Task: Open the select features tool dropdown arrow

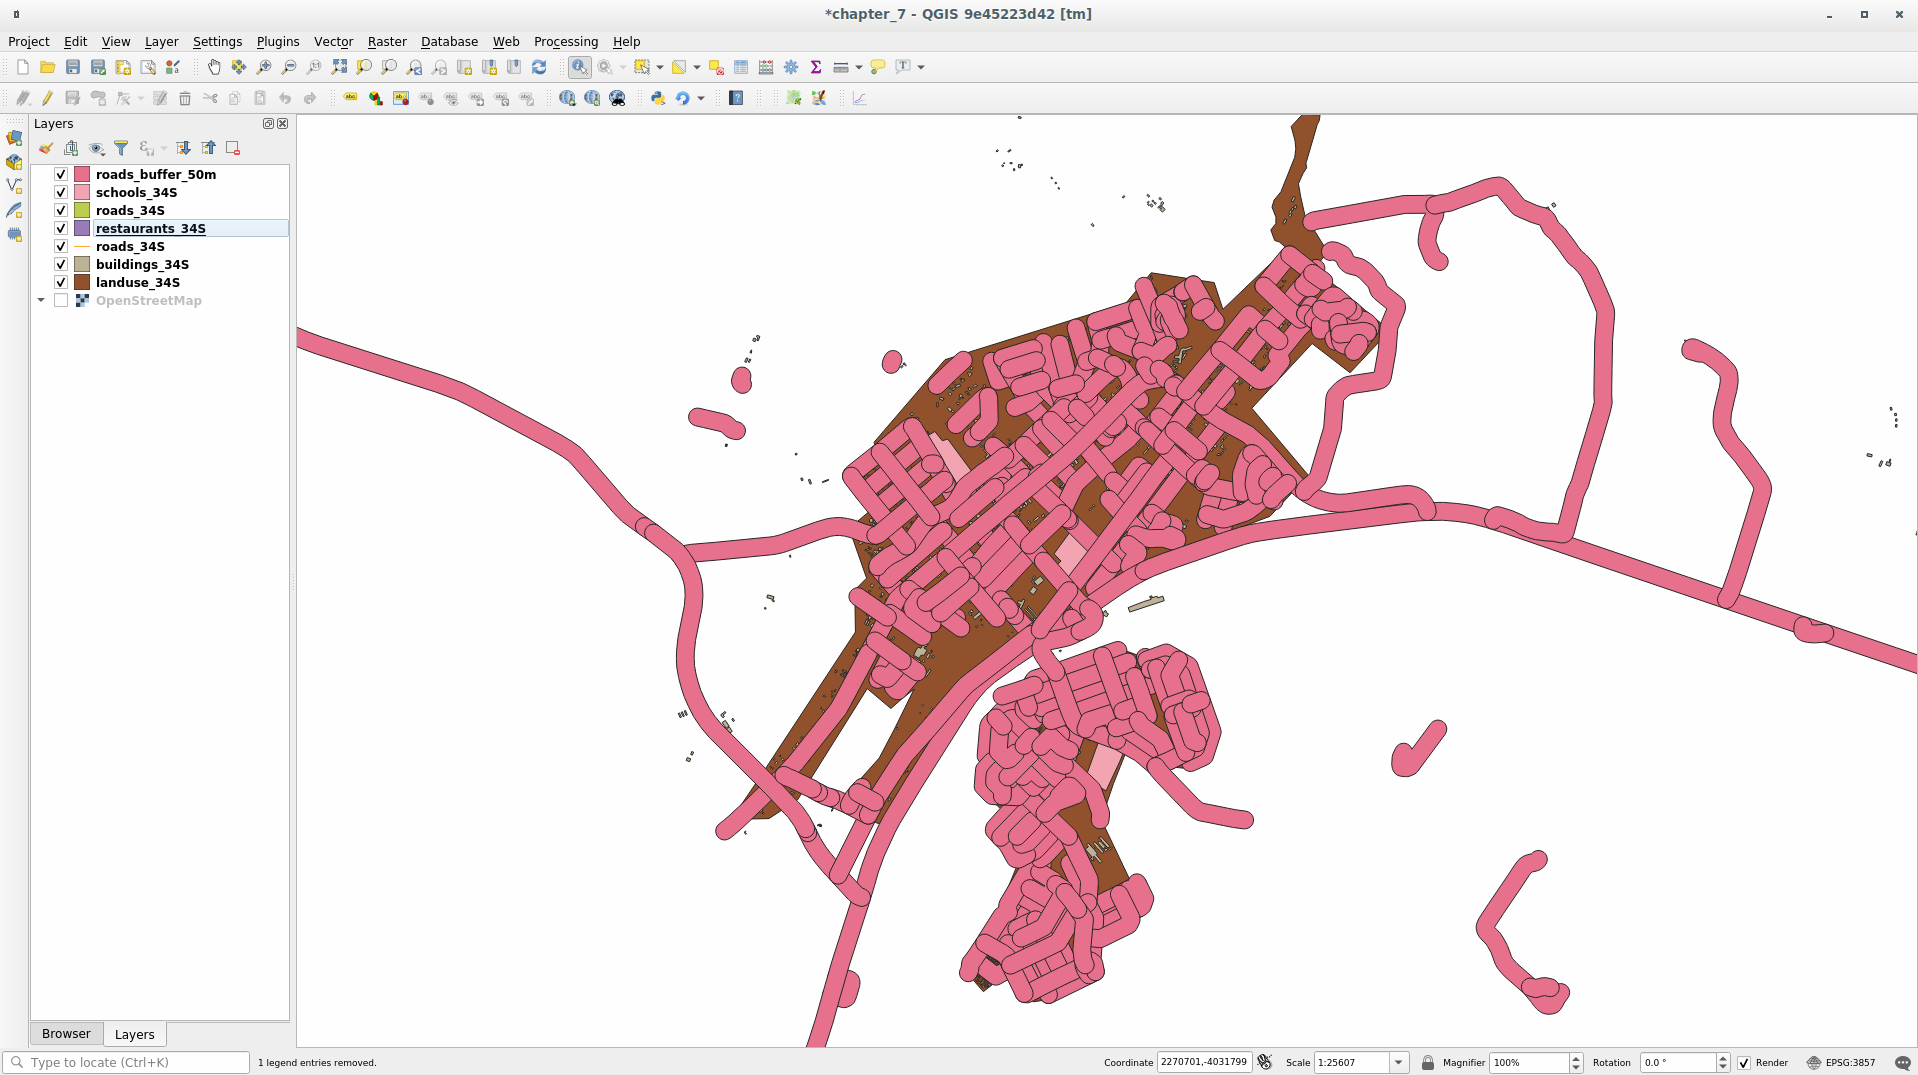Action: point(660,67)
